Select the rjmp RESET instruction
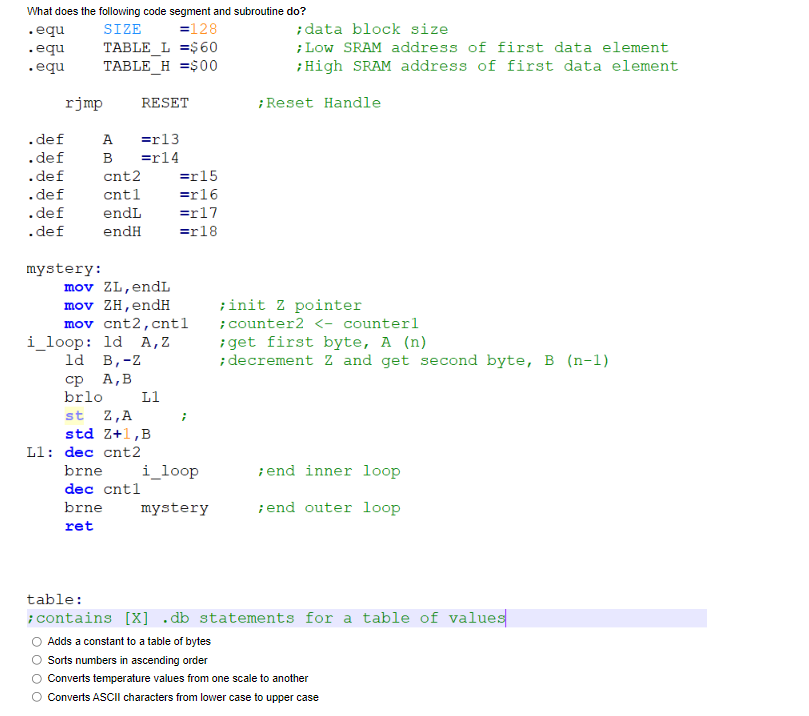Image resolution: width=809 pixels, height=716 pixels. 130,102
